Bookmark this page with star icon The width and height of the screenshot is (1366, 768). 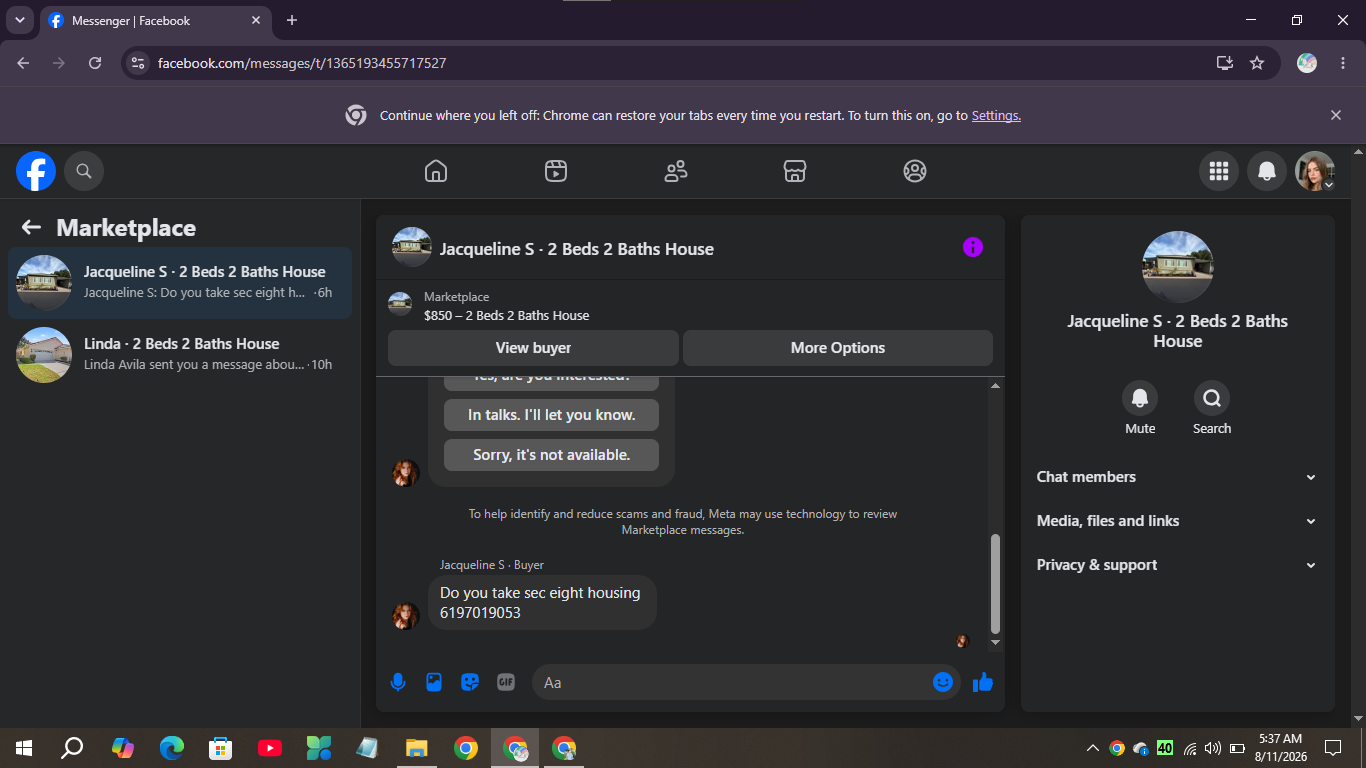tap(1257, 63)
